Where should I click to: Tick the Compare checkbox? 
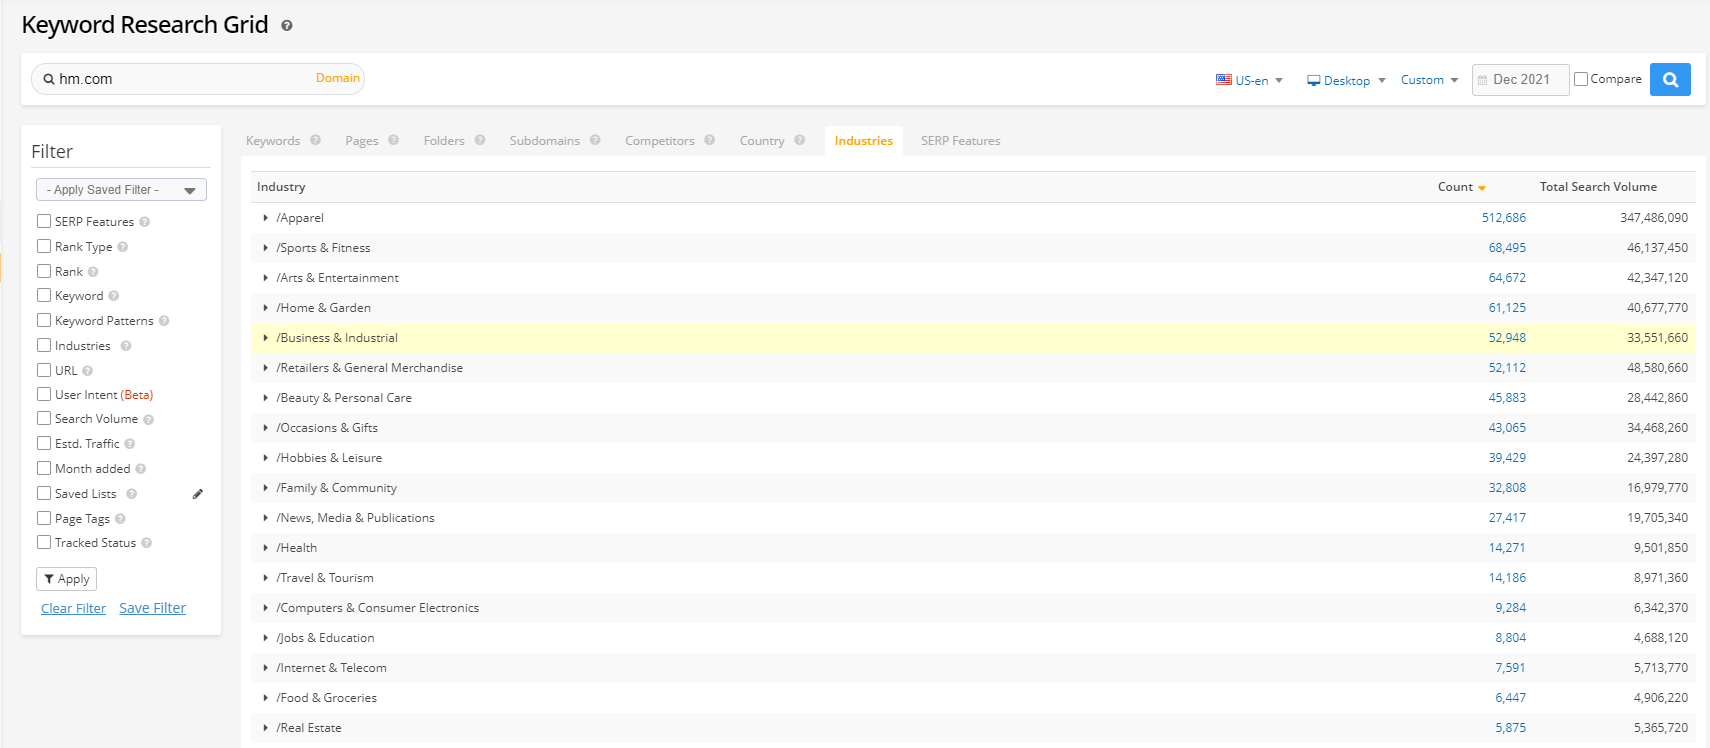(1581, 79)
